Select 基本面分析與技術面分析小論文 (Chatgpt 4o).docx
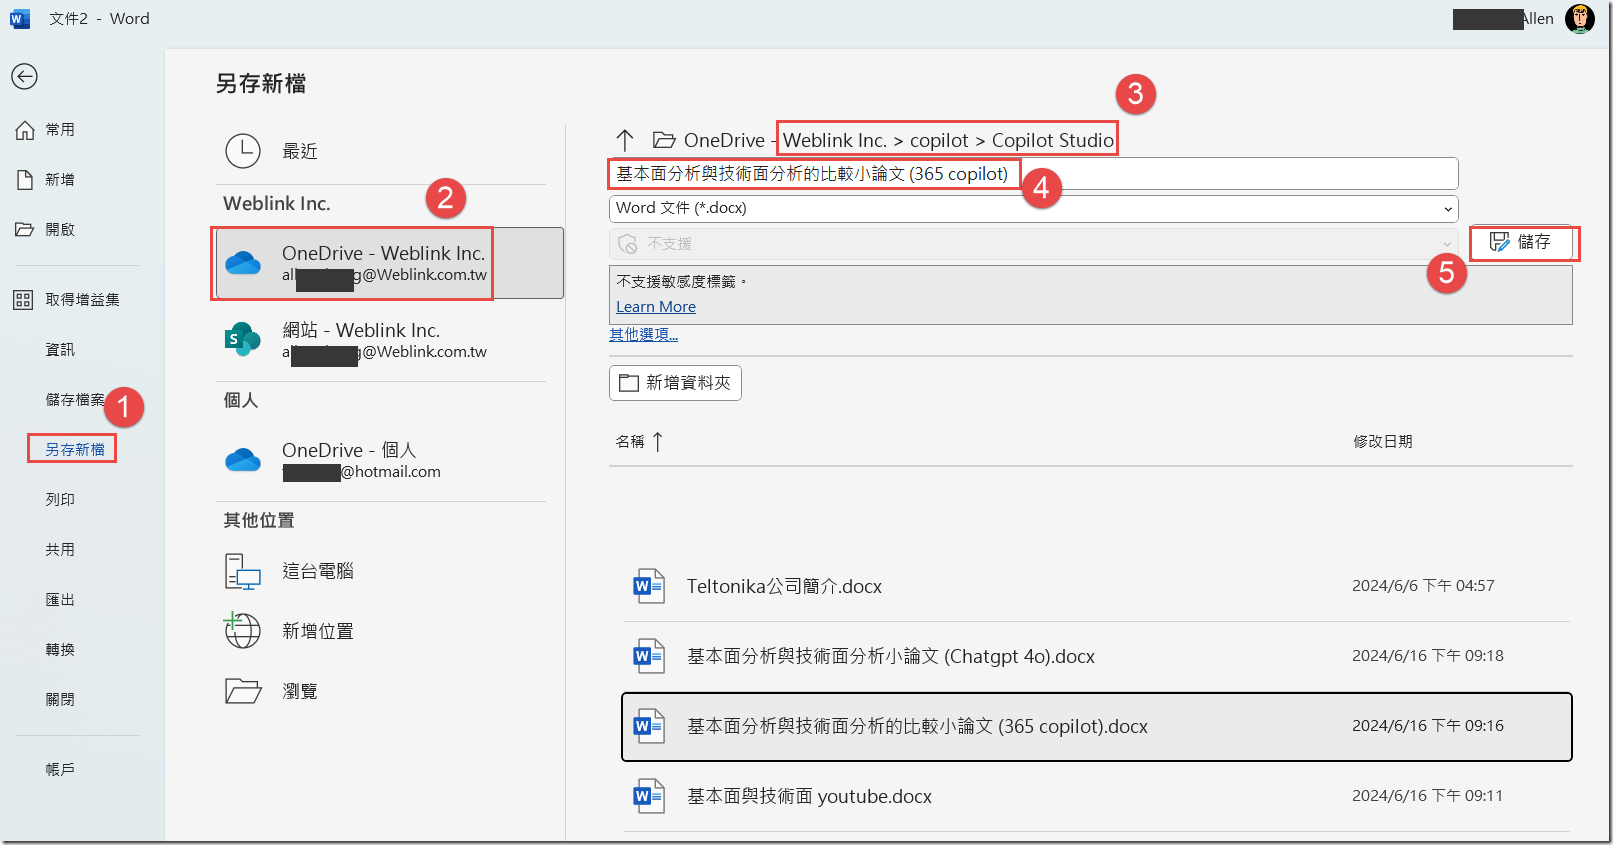 tap(1097, 657)
